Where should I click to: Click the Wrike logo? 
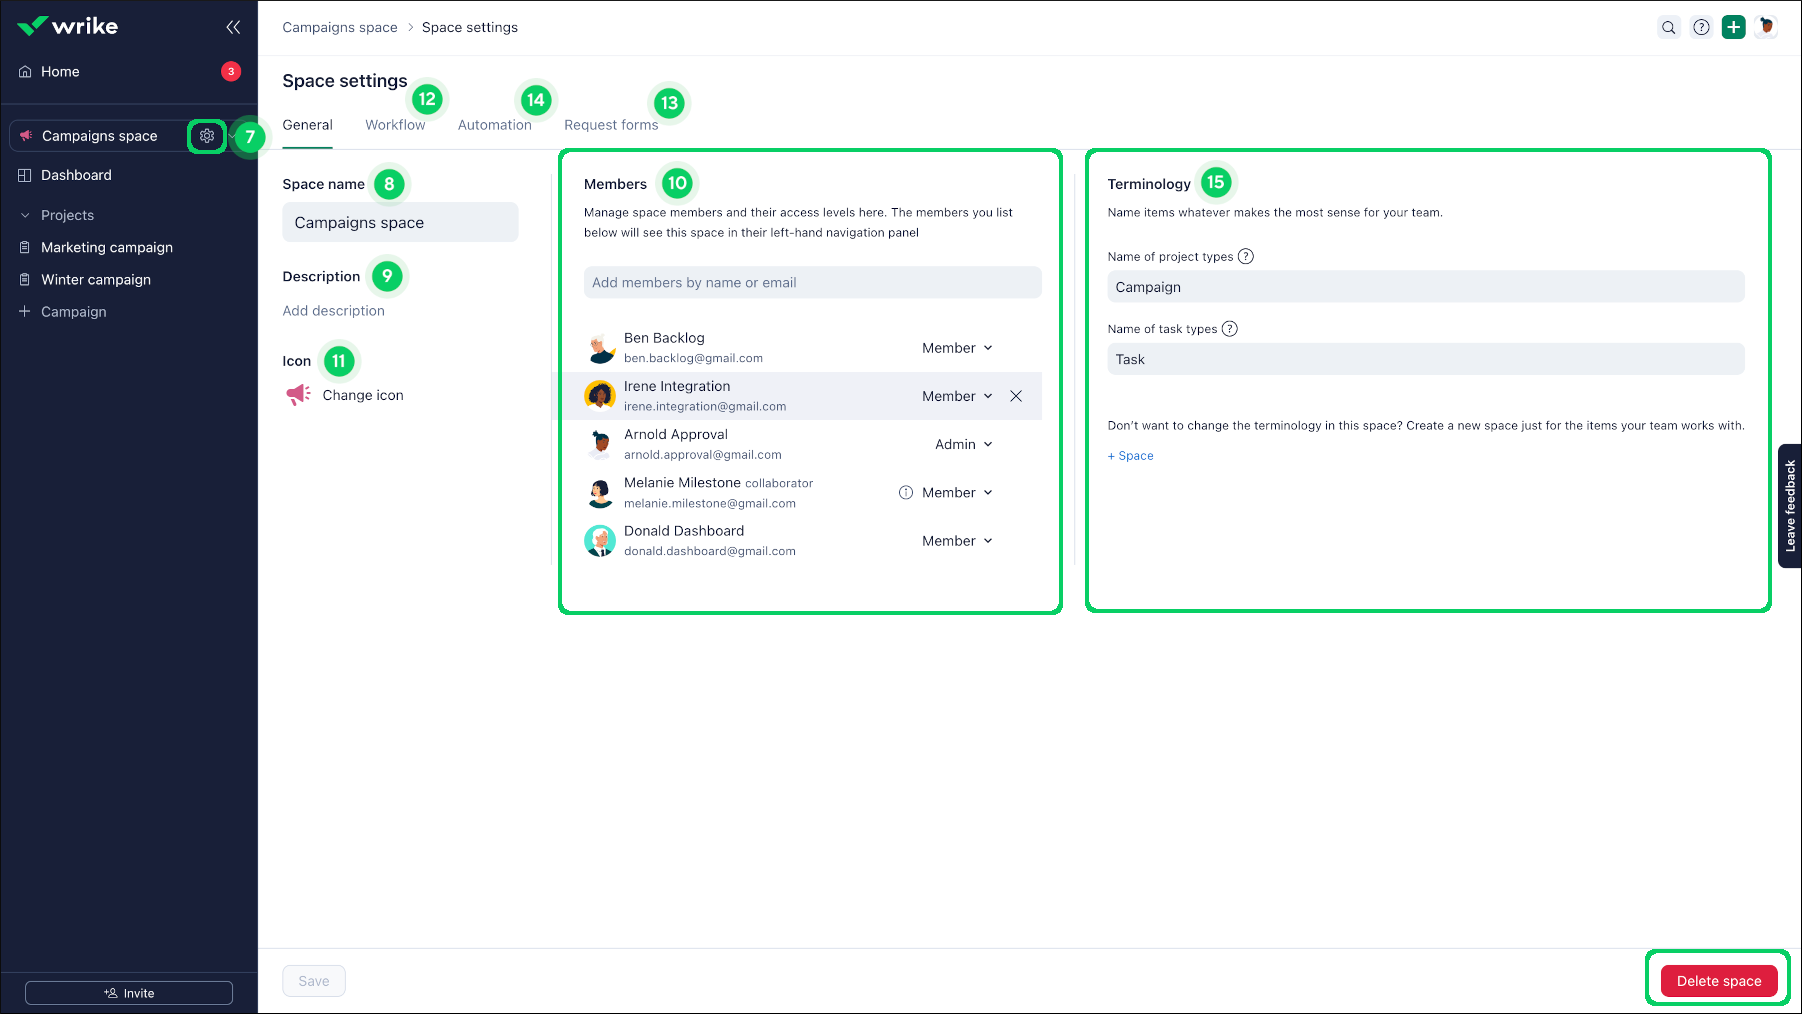pos(68,26)
